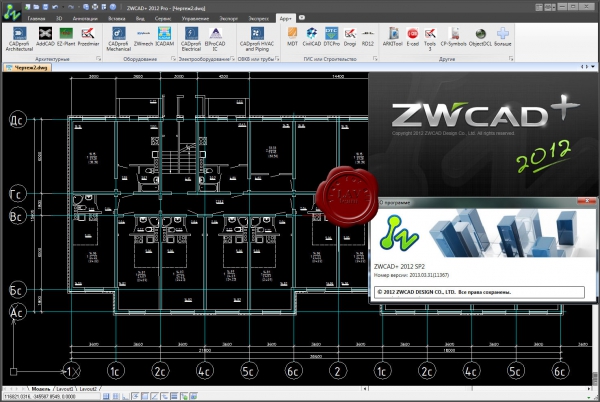The image size is (600, 402).
Task: Launch the ObjectDCL application
Action: [480, 37]
